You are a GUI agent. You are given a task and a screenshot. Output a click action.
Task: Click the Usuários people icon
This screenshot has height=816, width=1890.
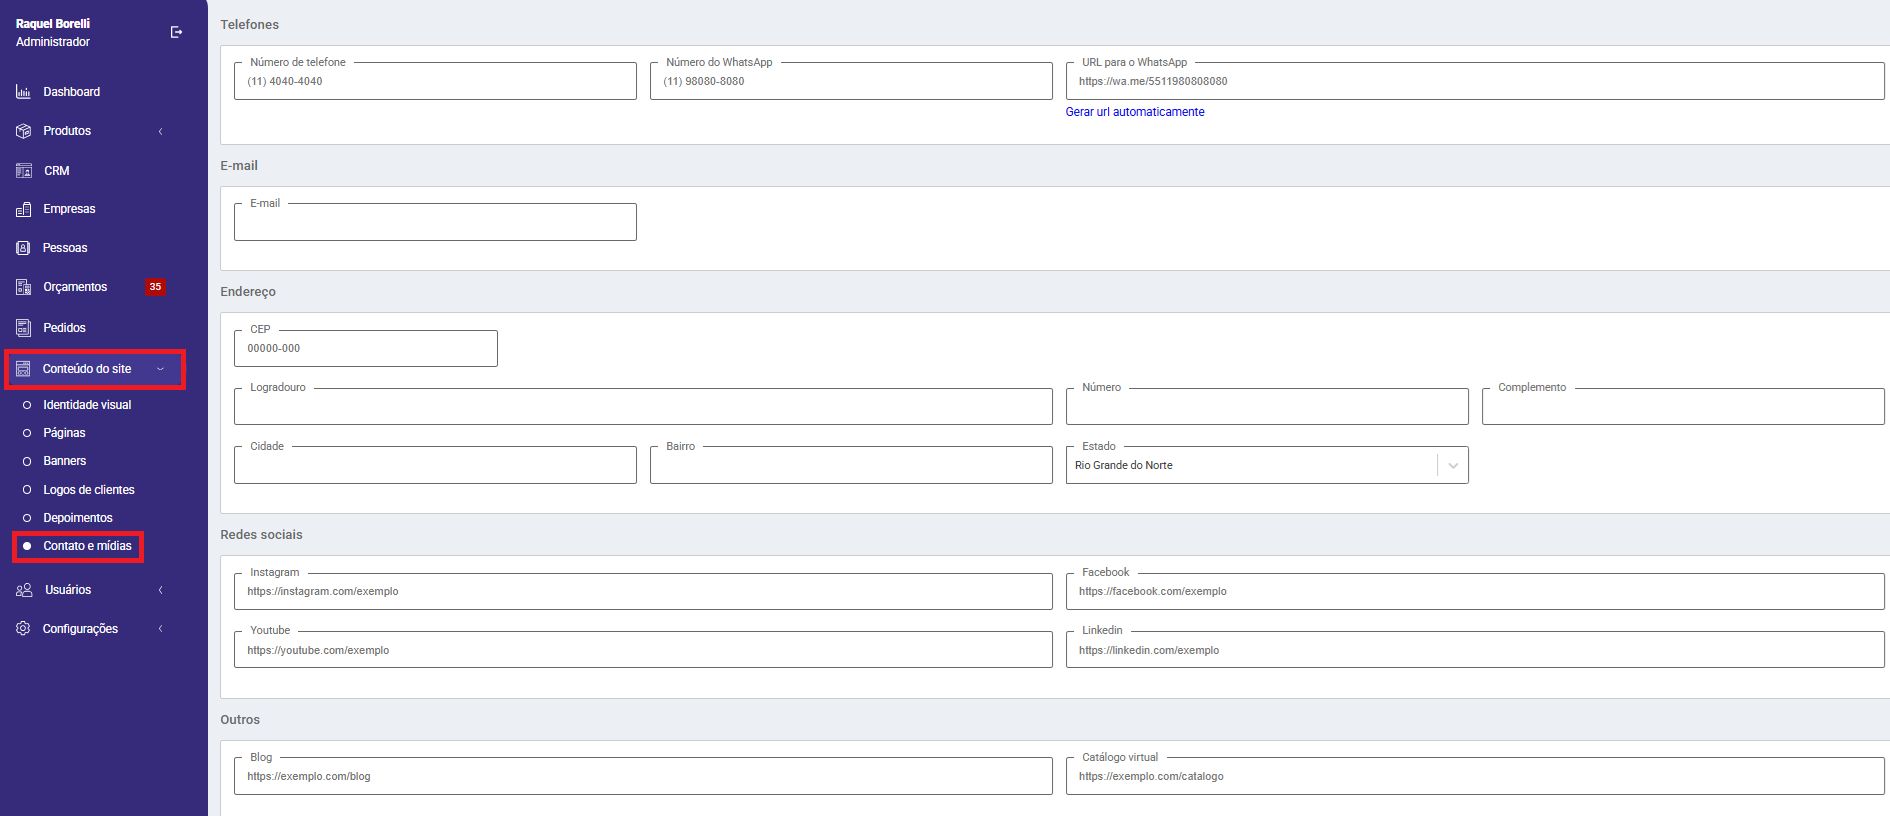point(24,590)
